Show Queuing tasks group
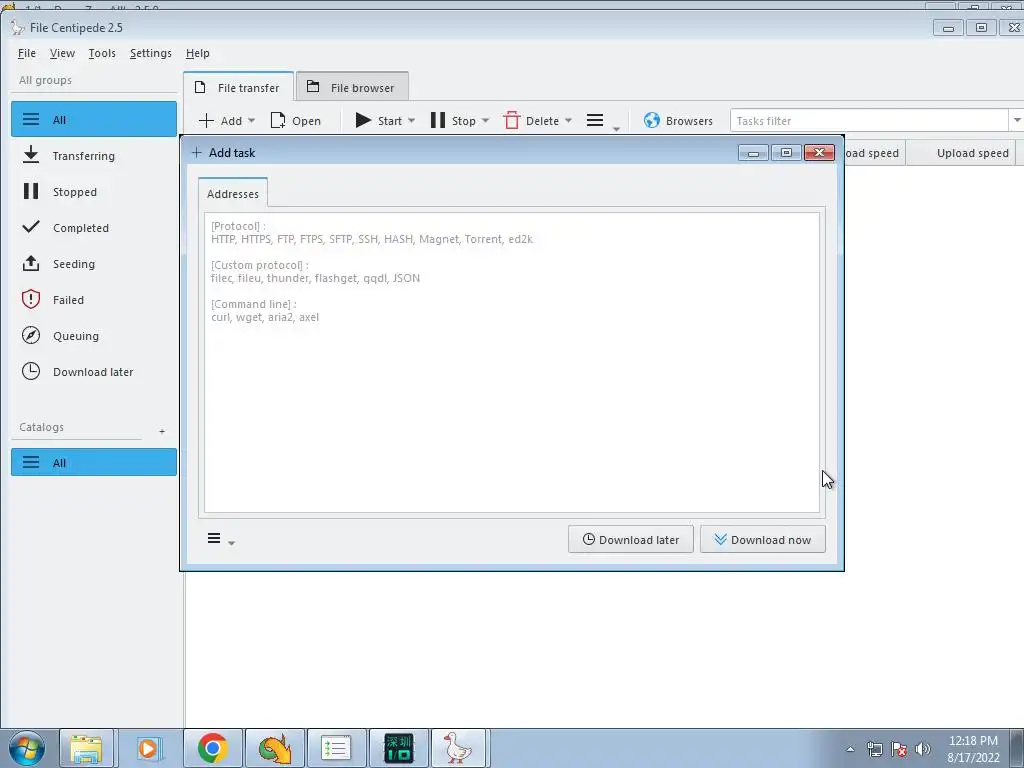Screen dimensions: 1024x768 pyautogui.click(x=94, y=335)
